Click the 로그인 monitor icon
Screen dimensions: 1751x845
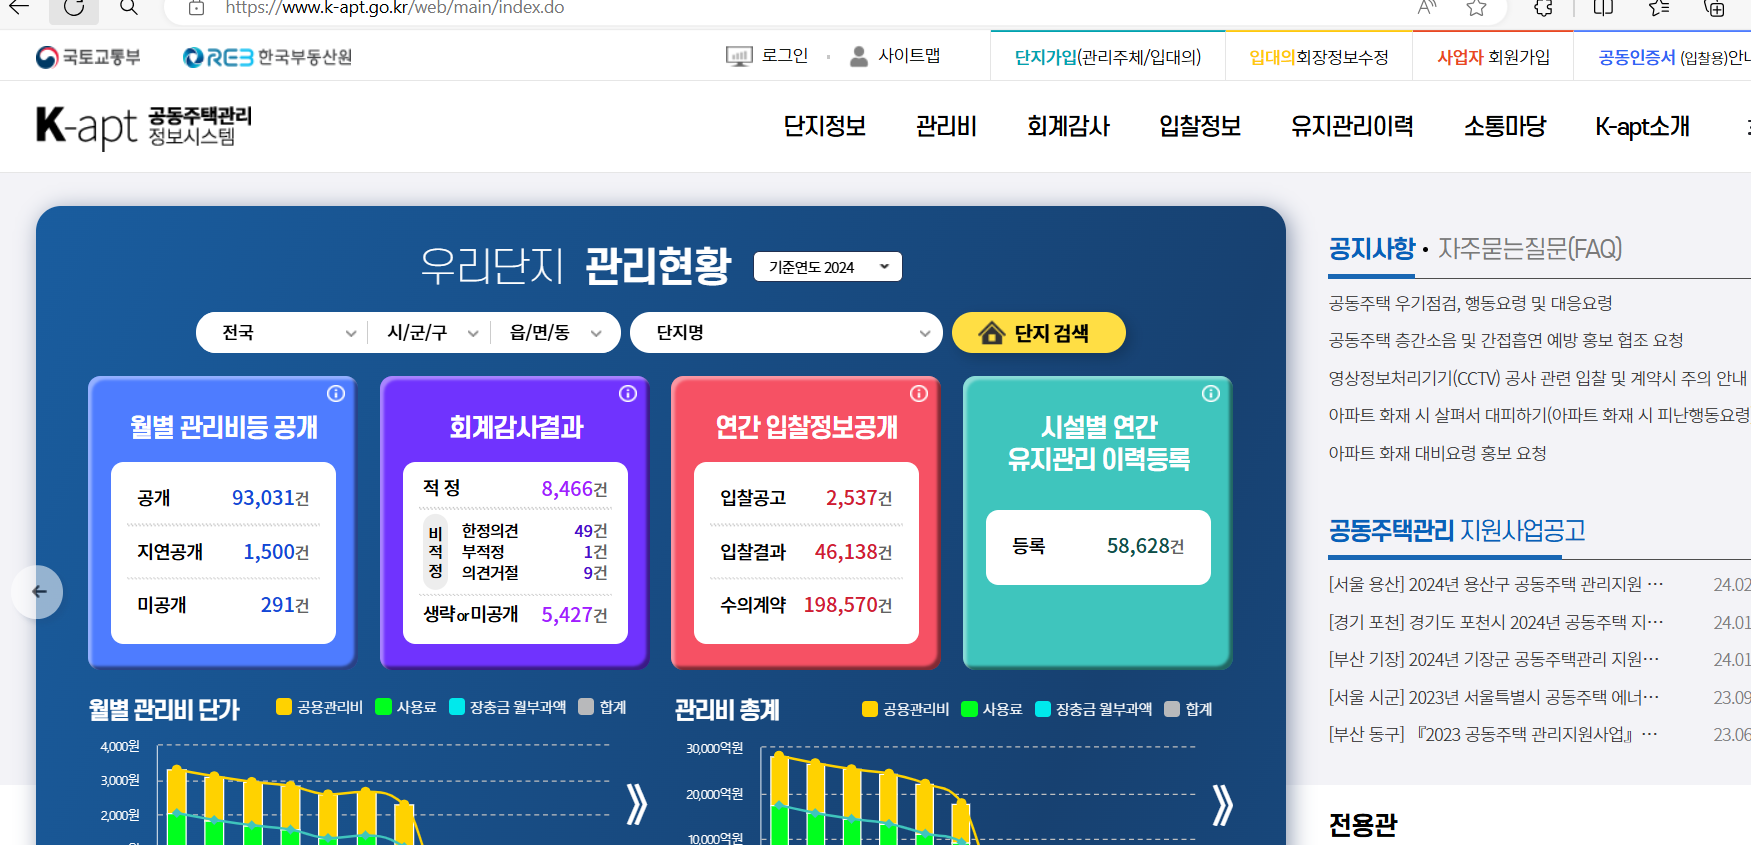point(739,57)
